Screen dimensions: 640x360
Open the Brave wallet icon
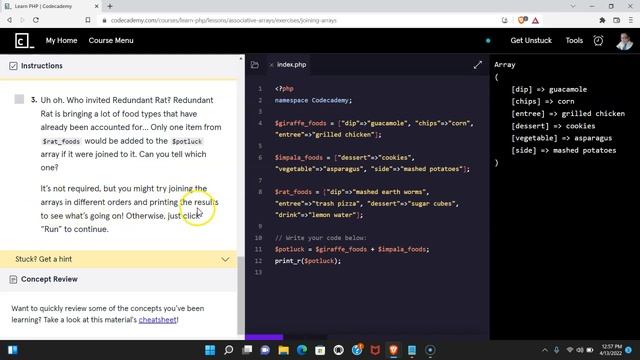click(x=616, y=20)
